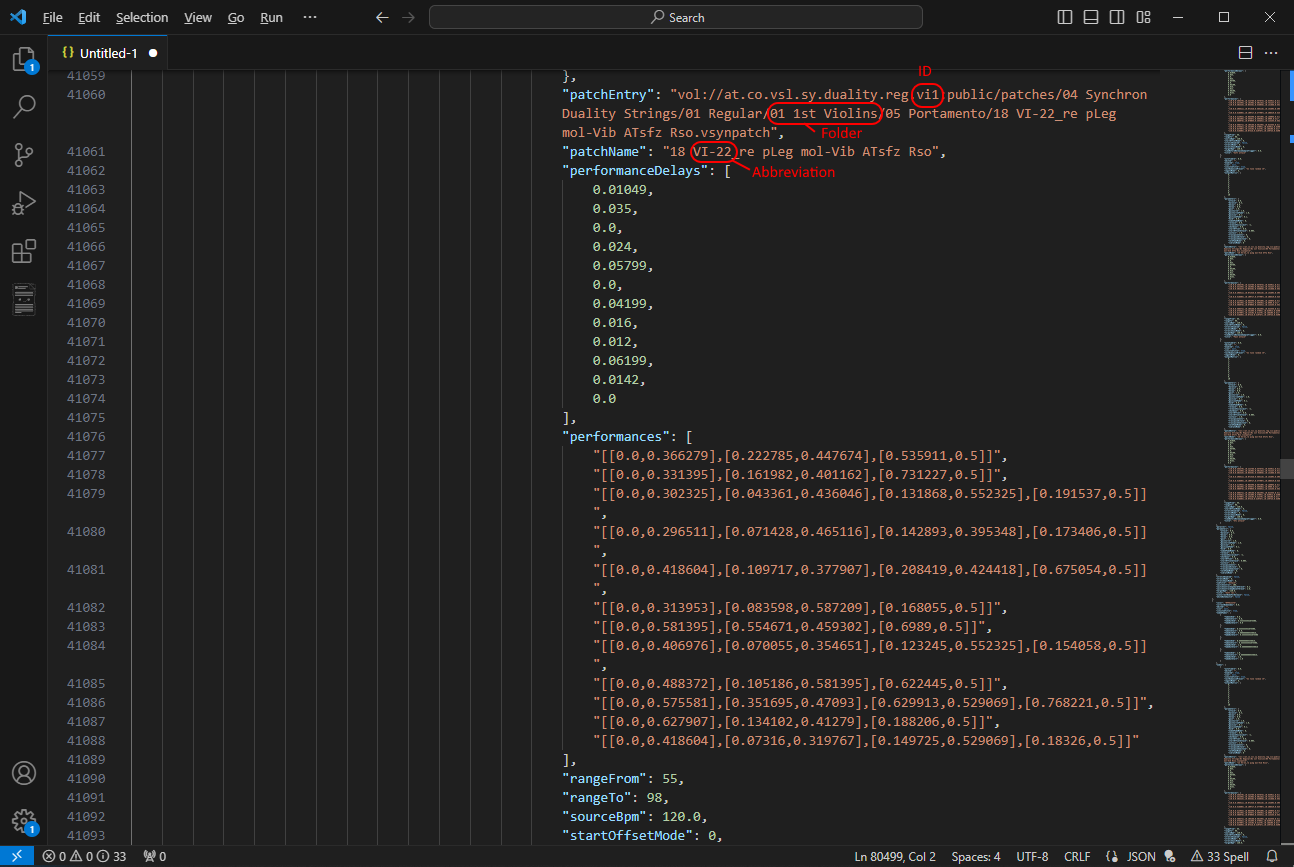Toggle the secondary side bar layout icon
This screenshot has height=867, width=1294.
tap(1117, 17)
